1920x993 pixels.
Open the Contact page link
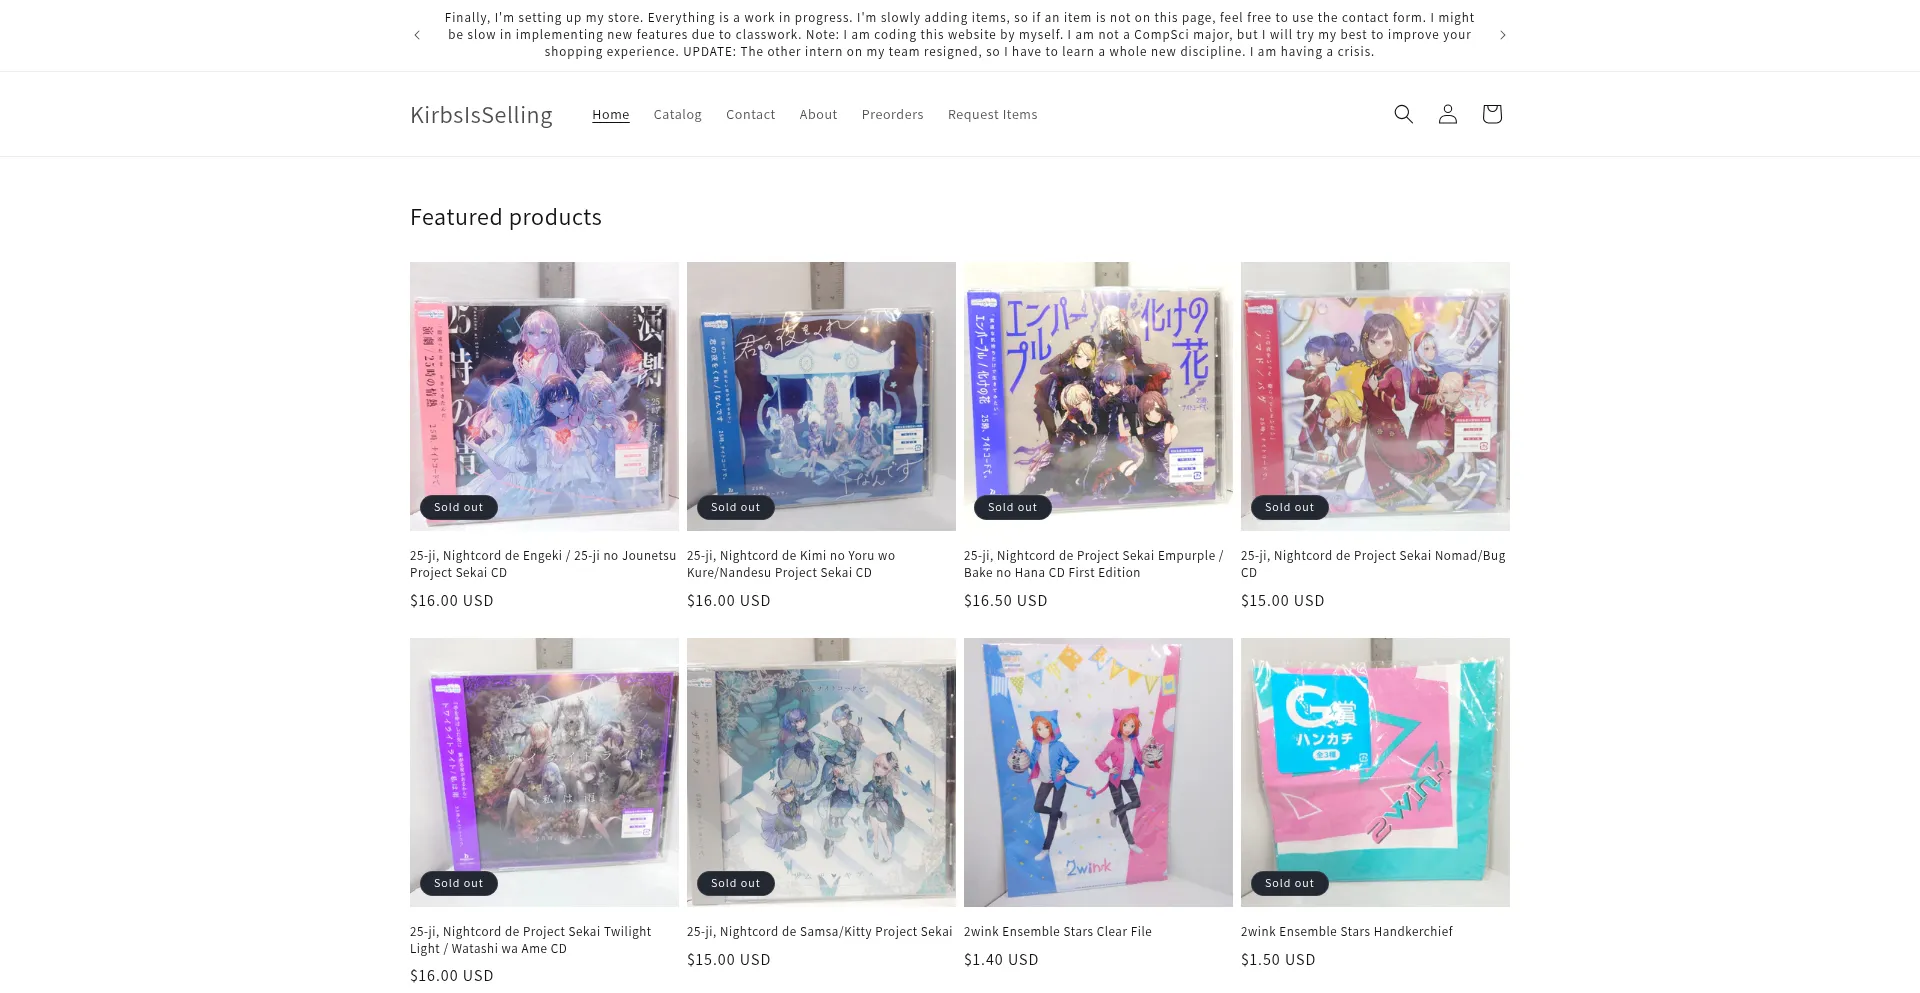click(750, 115)
